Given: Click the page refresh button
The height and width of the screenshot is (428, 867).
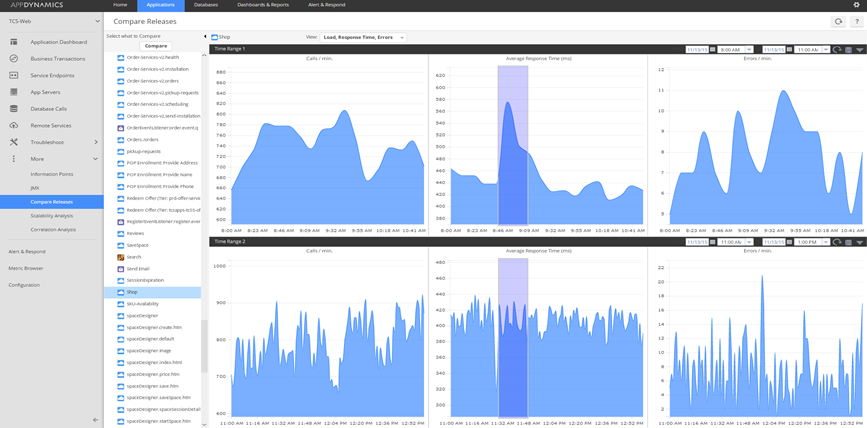Looking at the screenshot, I should (838, 22).
